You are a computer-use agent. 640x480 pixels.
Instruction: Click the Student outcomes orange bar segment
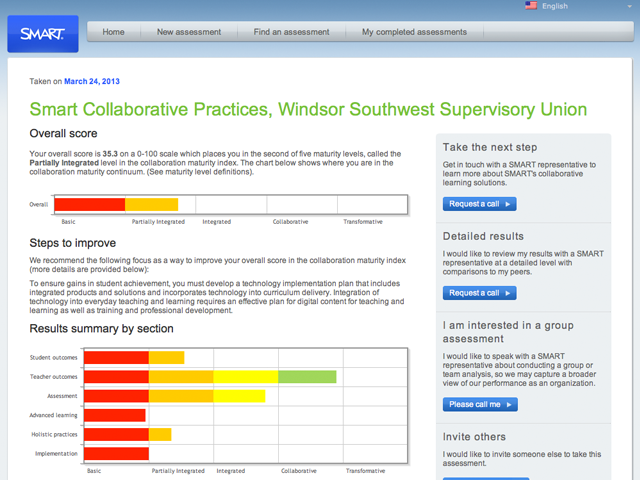167,358
